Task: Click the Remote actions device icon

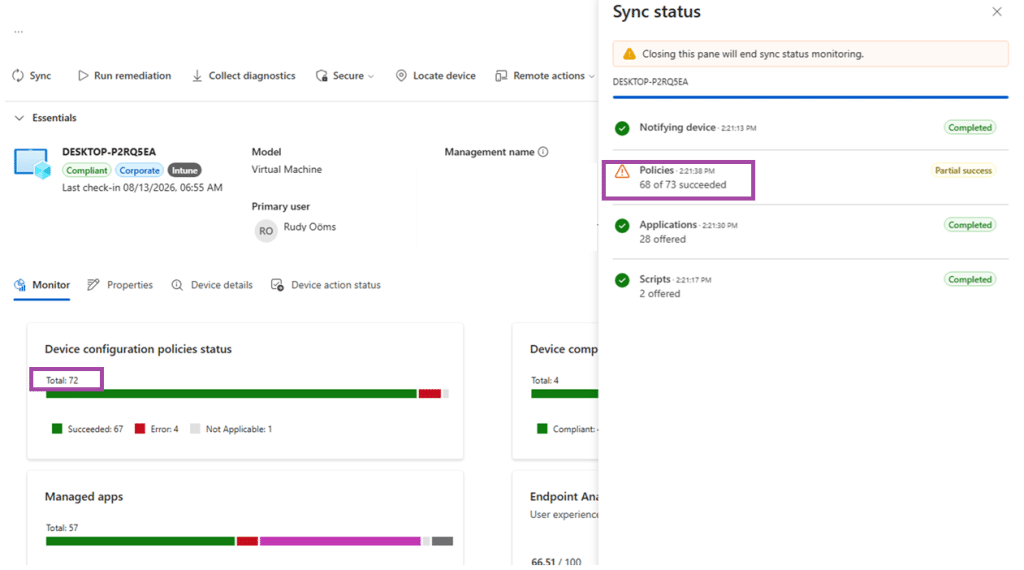Action: (x=501, y=76)
